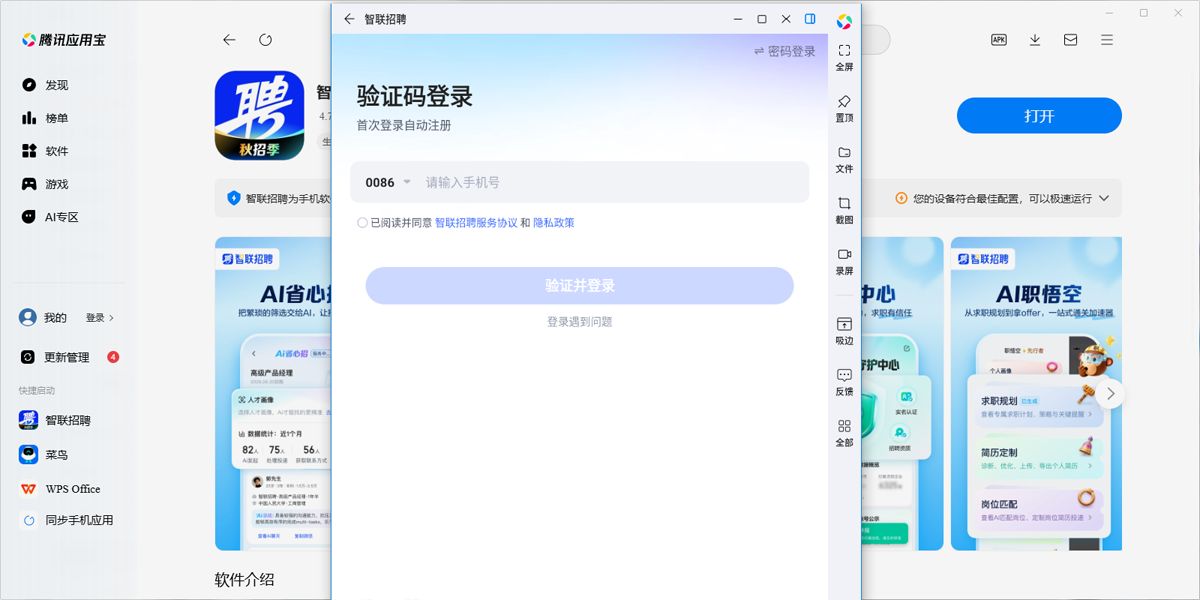1200x600 pixels.
Task: Click the phone number input field
Action: tap(612, 182)
